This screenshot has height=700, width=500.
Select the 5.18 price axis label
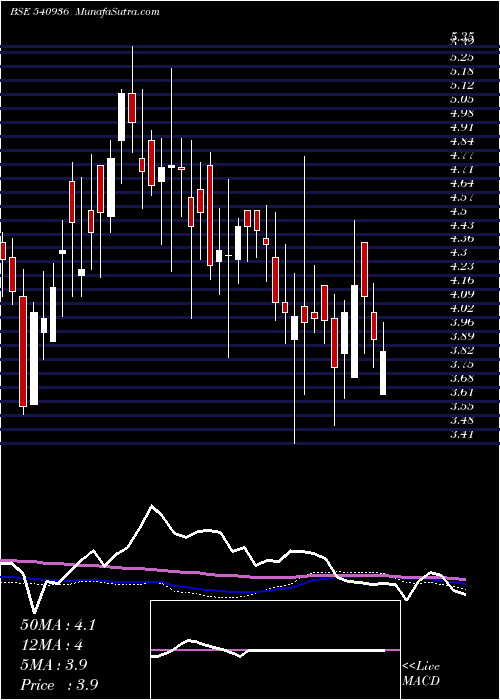462,71
